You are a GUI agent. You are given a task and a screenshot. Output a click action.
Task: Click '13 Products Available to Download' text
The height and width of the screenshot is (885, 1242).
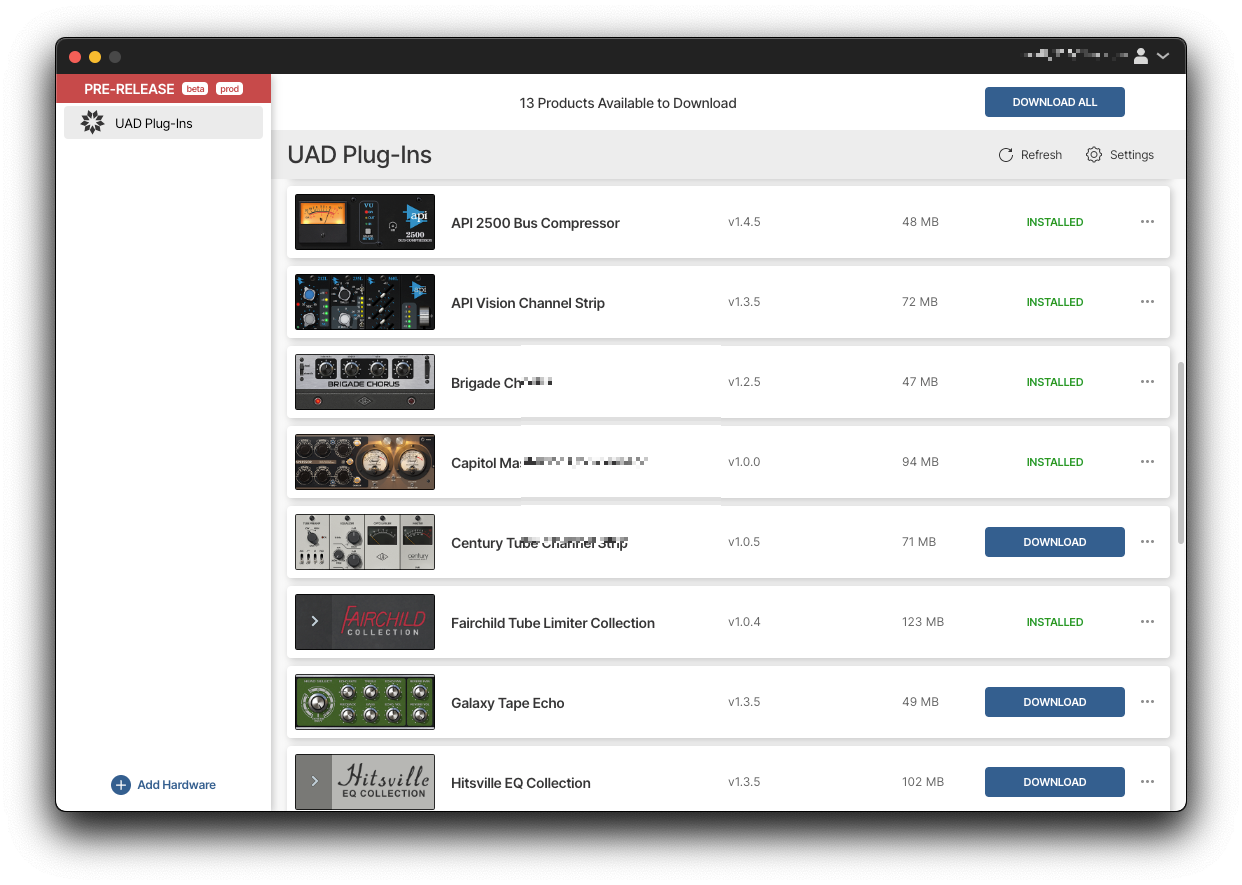pyautogui.click(x=628, y=103)
